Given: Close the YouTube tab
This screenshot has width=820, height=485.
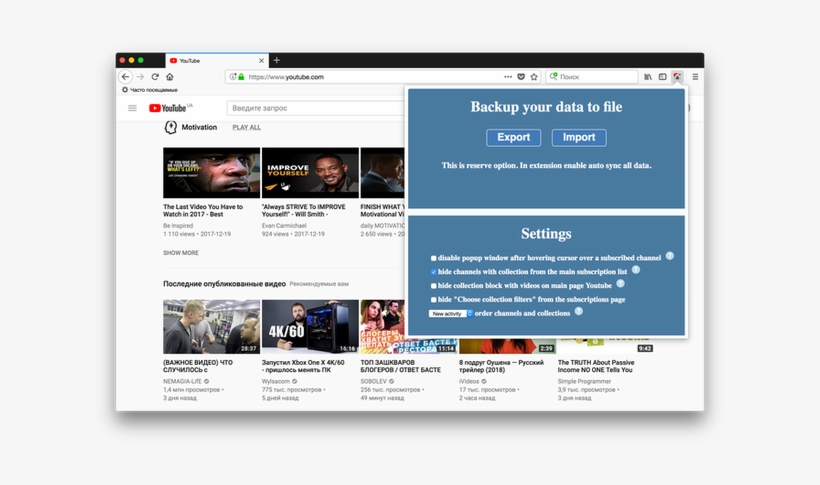Looking at the screenshot, I should point(261,61).
